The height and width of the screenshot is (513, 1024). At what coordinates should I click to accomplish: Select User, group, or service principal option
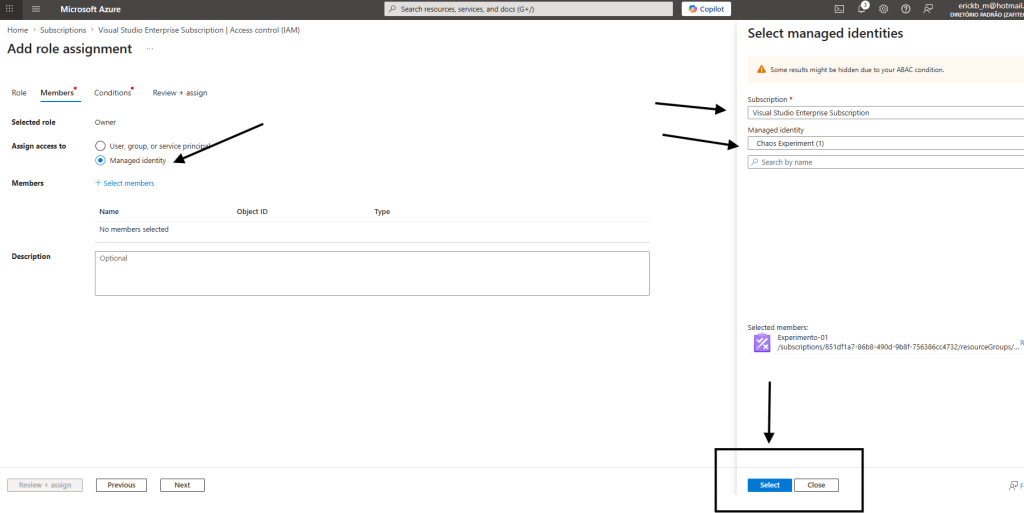click(x=100, y=146)
